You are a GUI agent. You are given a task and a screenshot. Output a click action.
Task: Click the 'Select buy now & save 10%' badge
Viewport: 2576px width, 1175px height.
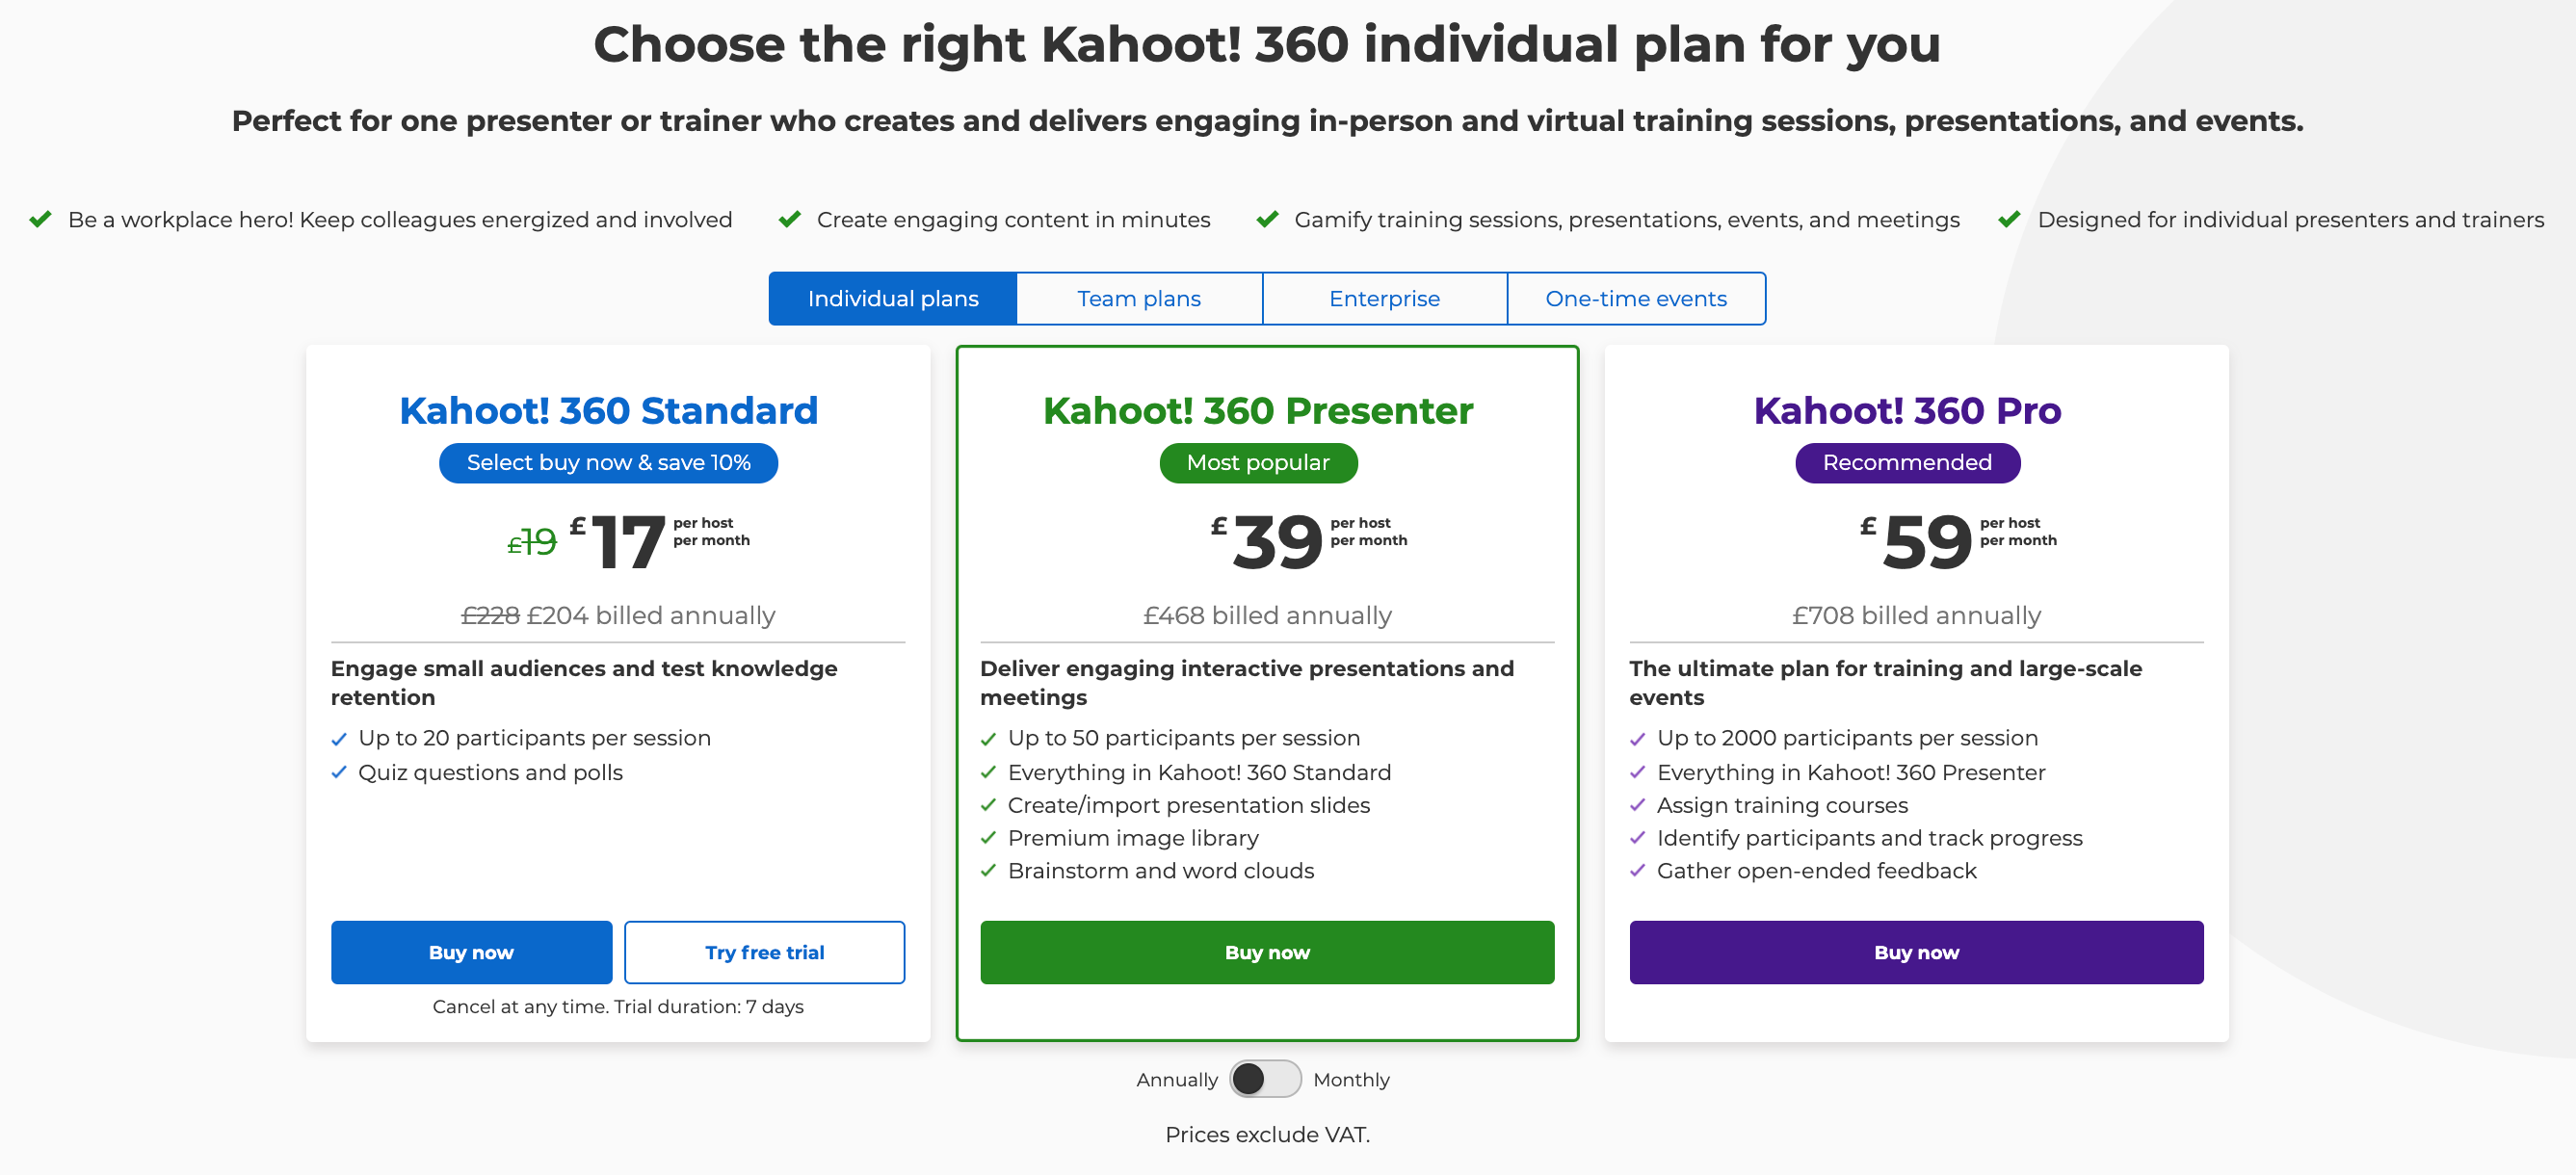[x=608, y=463]
